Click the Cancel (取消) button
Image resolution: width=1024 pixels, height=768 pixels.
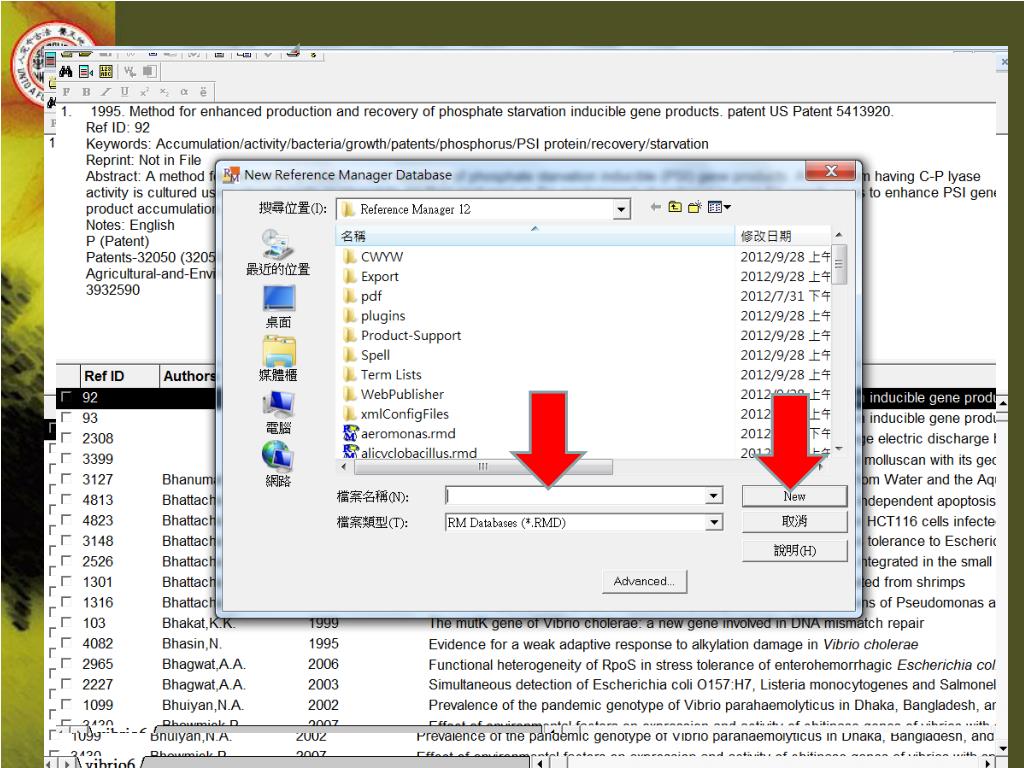click(794, 521)
